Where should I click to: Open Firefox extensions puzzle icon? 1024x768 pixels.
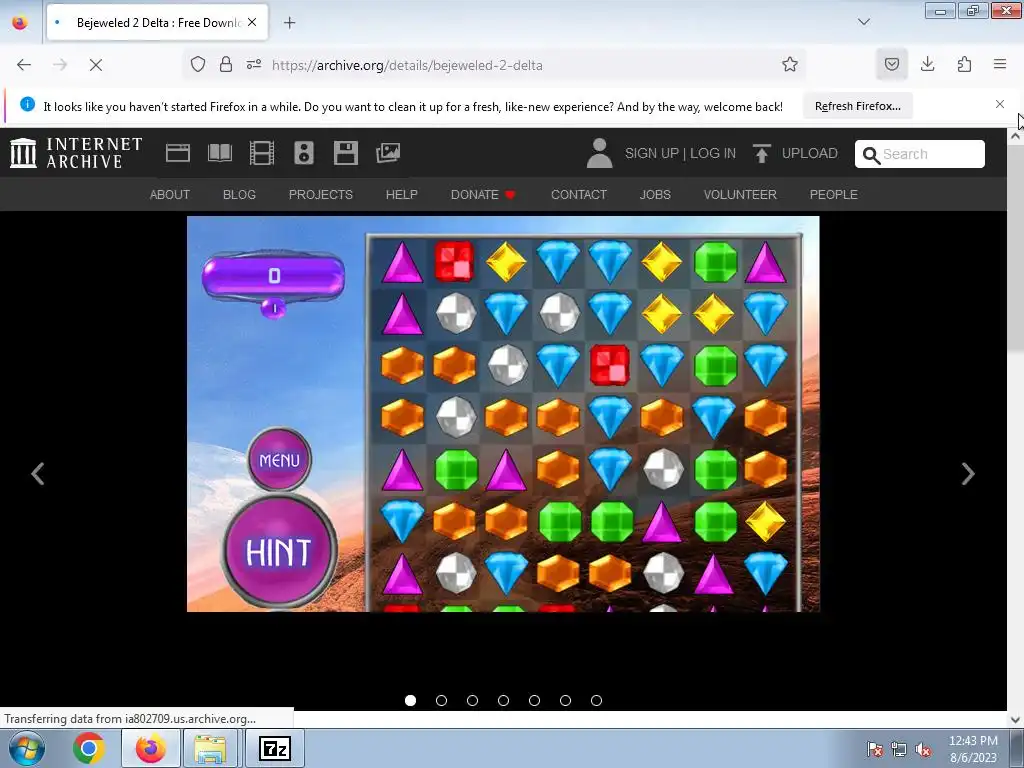(x=964, y=65)
